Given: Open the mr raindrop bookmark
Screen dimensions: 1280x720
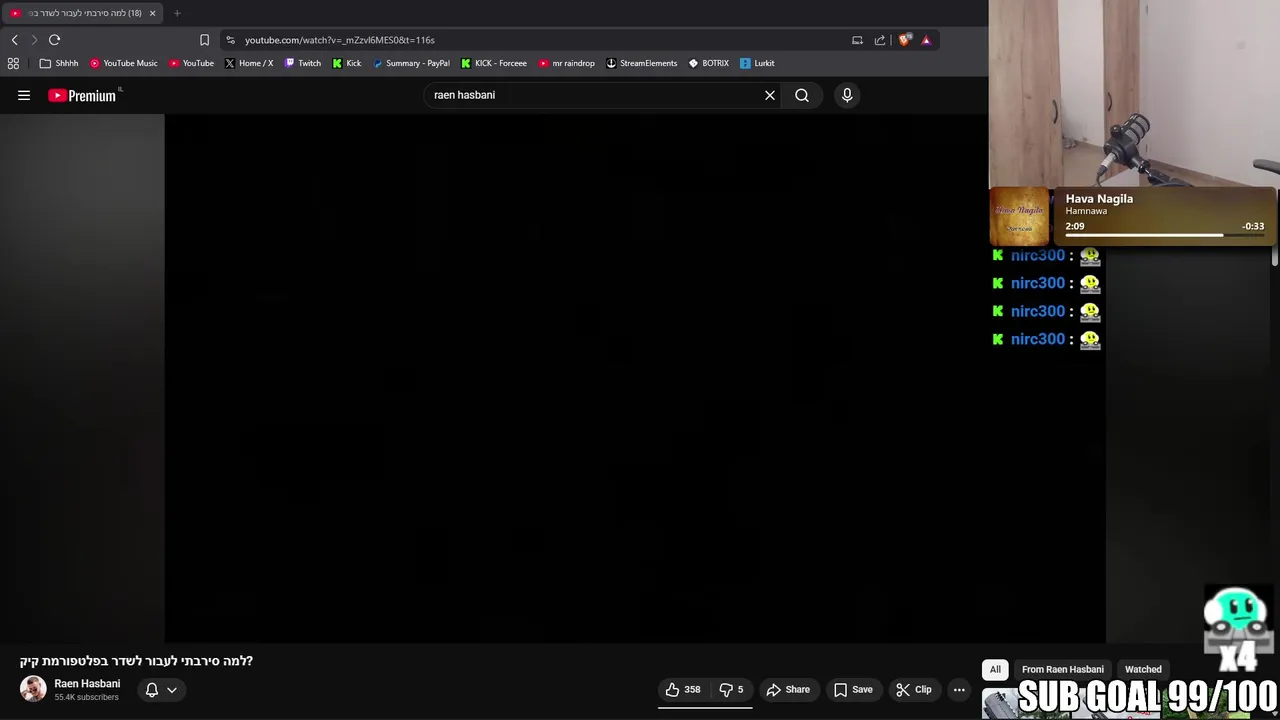Looking at the screenshot, I should tap(567, 63).
